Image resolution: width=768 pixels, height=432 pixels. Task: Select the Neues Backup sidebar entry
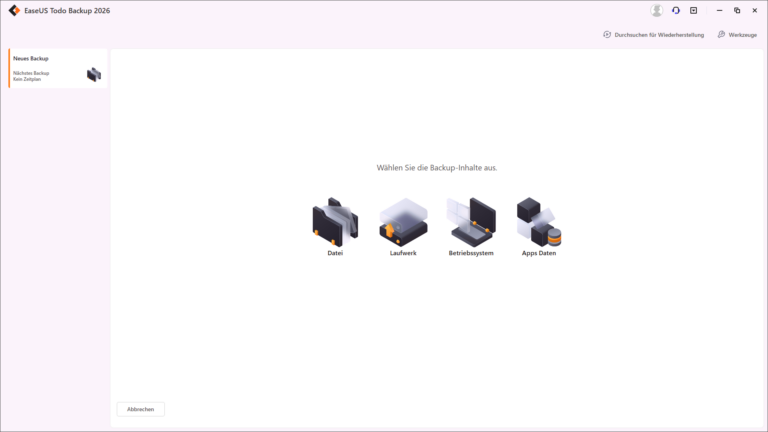(58, 68)
